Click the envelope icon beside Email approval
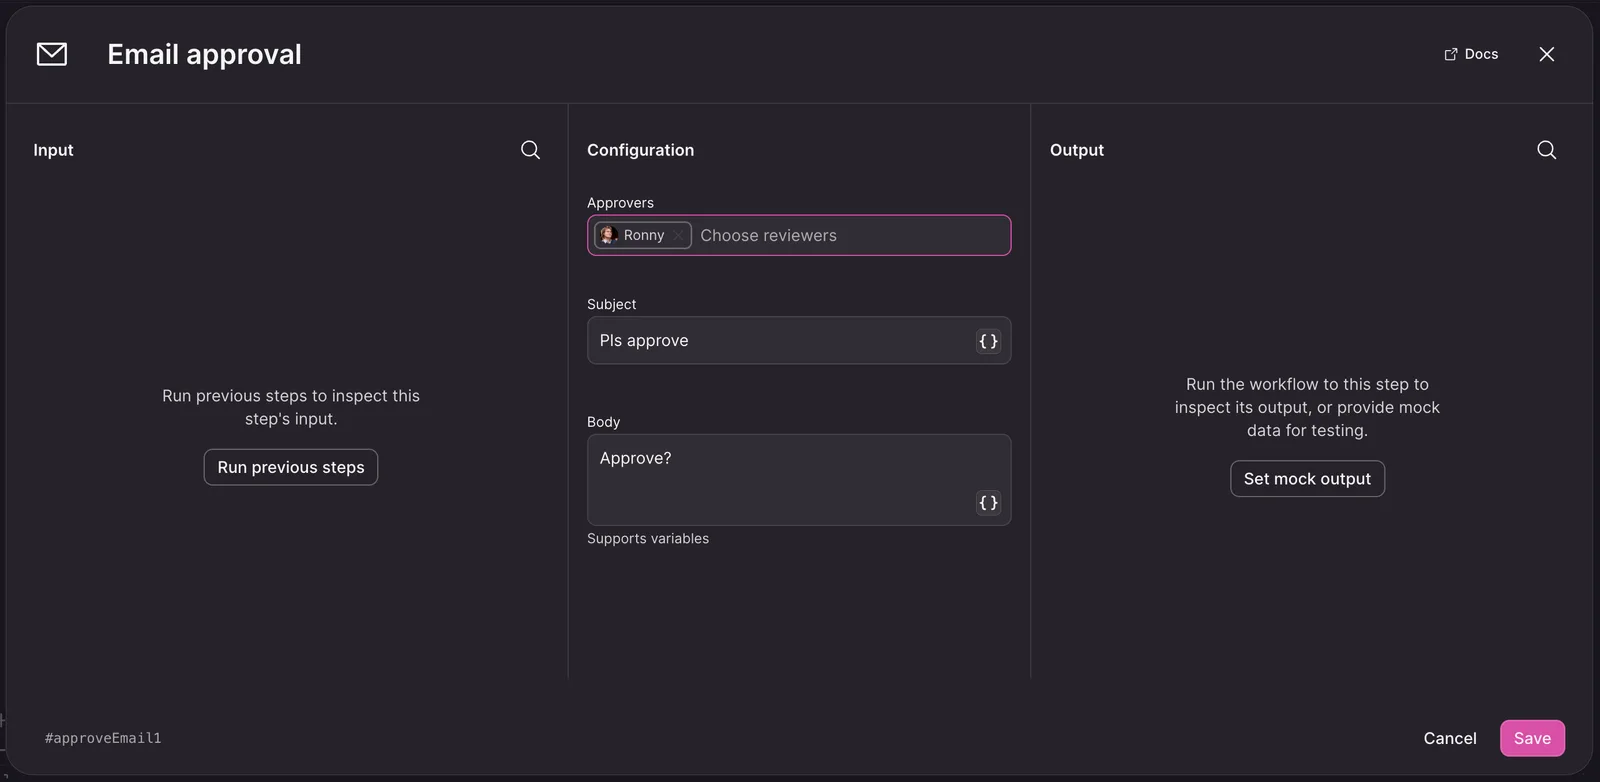Image resolution: width=1600 pixels, height=782 pixels. pos(52,54)
